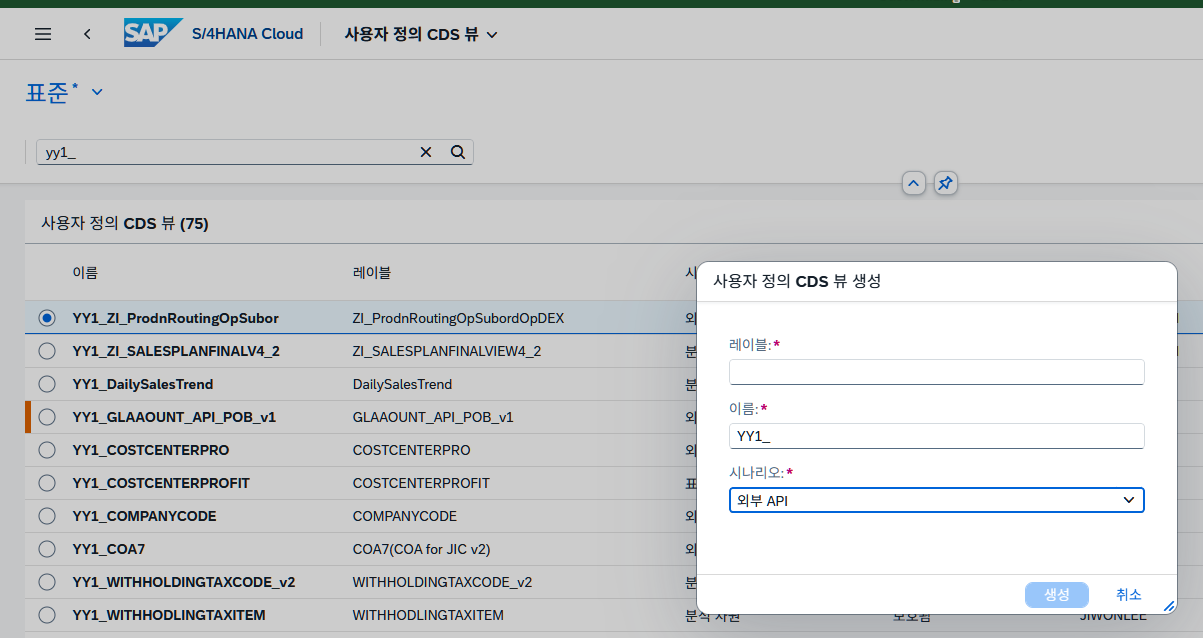Select radio for YY1_COSTCENTERPRO
The image size is (1203, 638).
(47, 450)
